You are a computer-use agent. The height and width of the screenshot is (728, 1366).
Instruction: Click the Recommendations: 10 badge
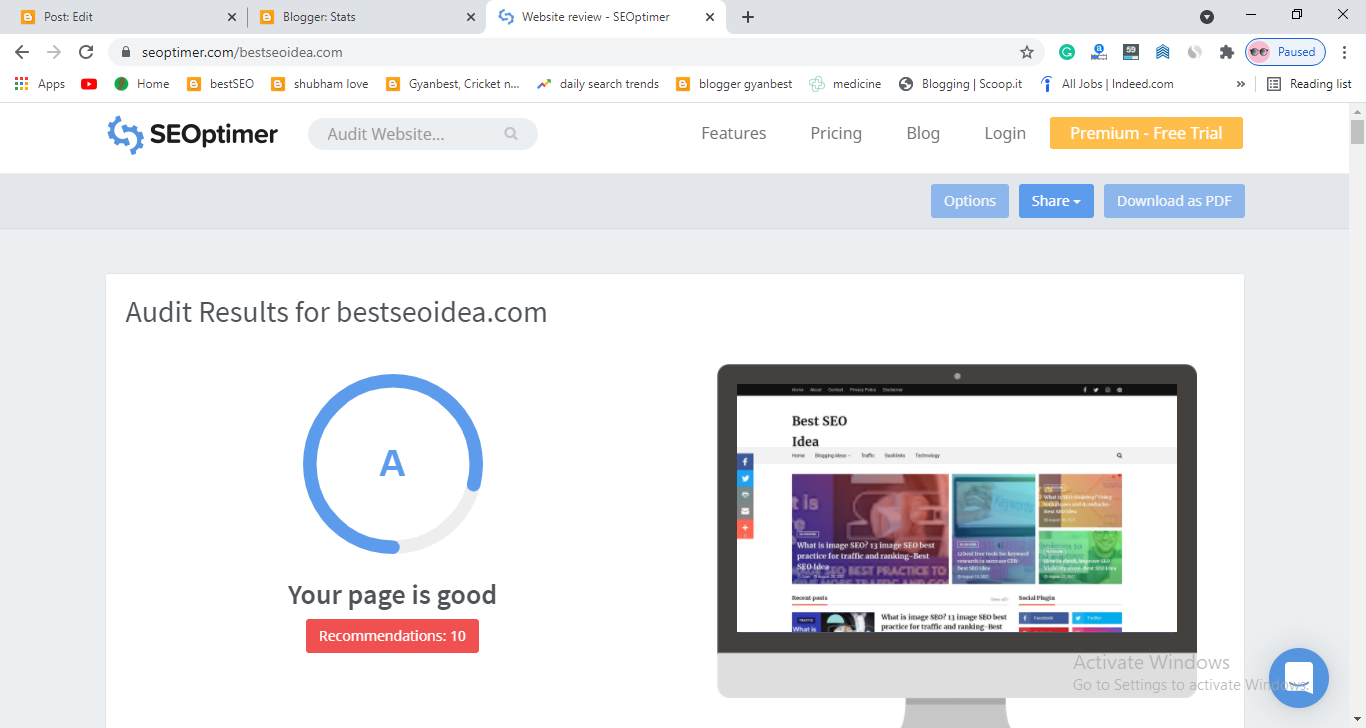tap(392, 636)
